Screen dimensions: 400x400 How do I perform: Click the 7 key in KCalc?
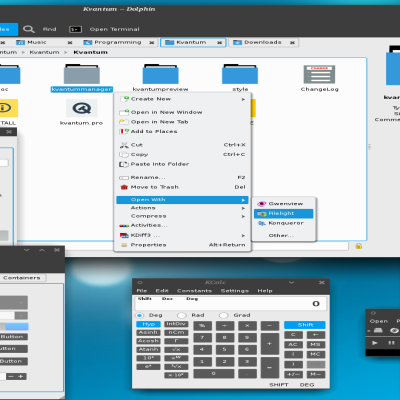click(x=202, y=338)
